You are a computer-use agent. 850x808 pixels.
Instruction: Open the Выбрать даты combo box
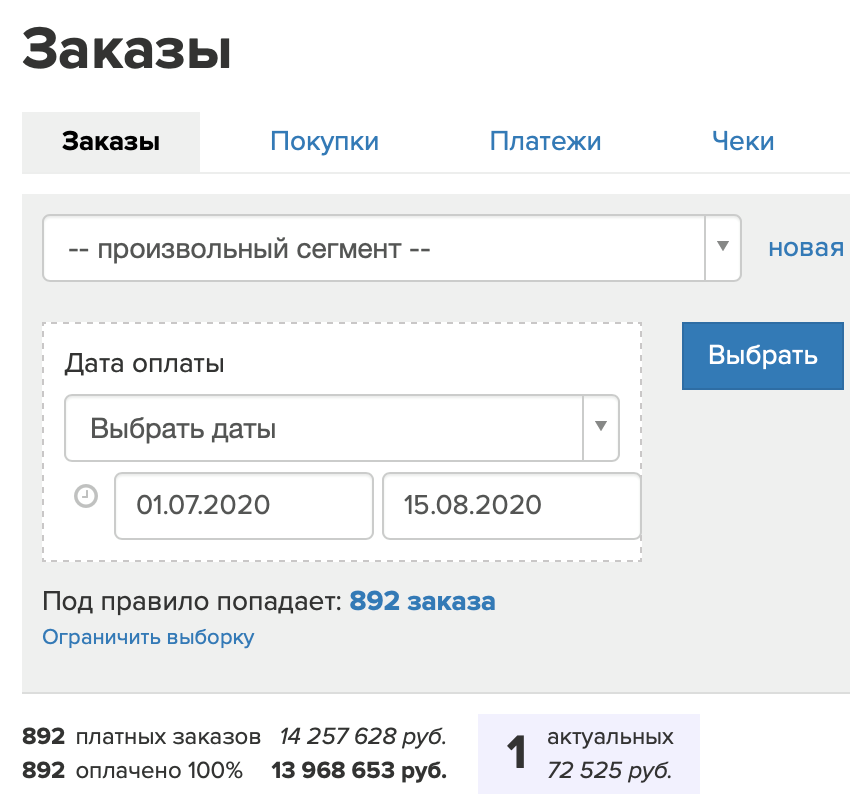pyautogui.click(x=323, y=428)
